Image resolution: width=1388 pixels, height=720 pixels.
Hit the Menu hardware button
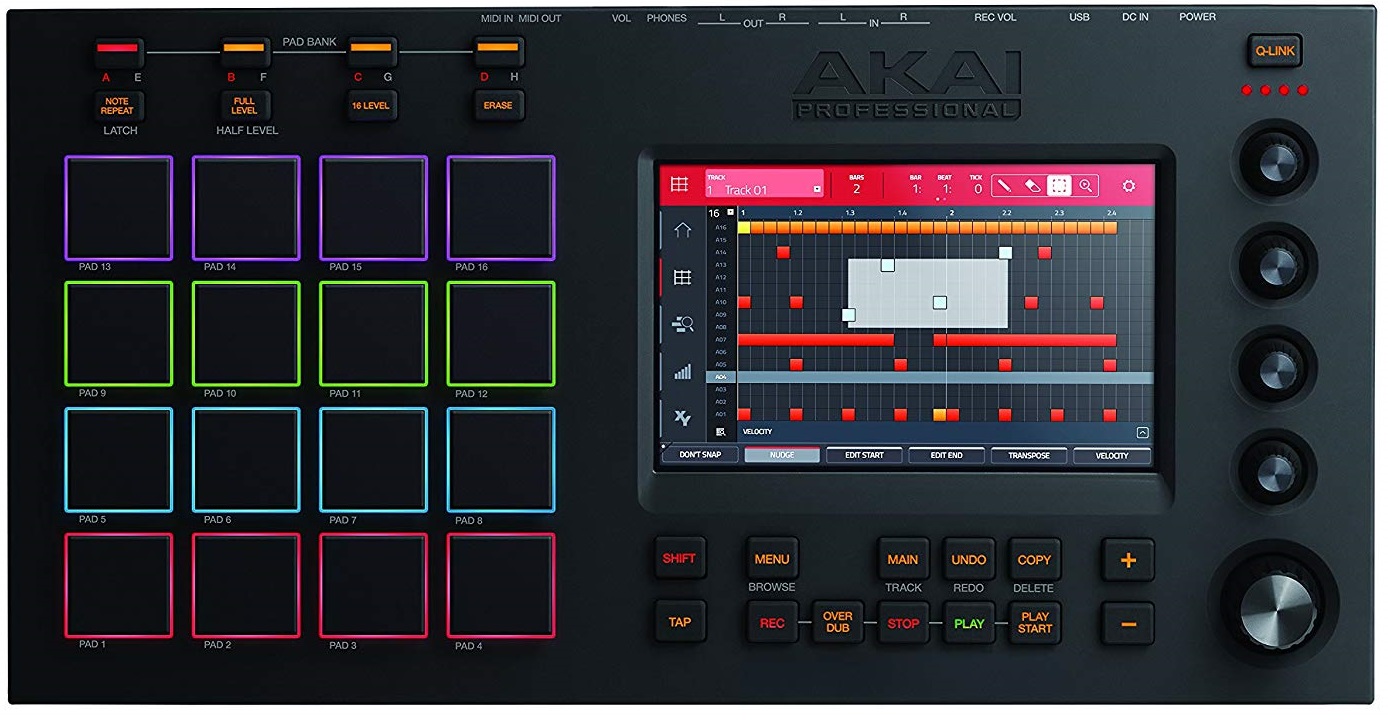tap(772, 559)
